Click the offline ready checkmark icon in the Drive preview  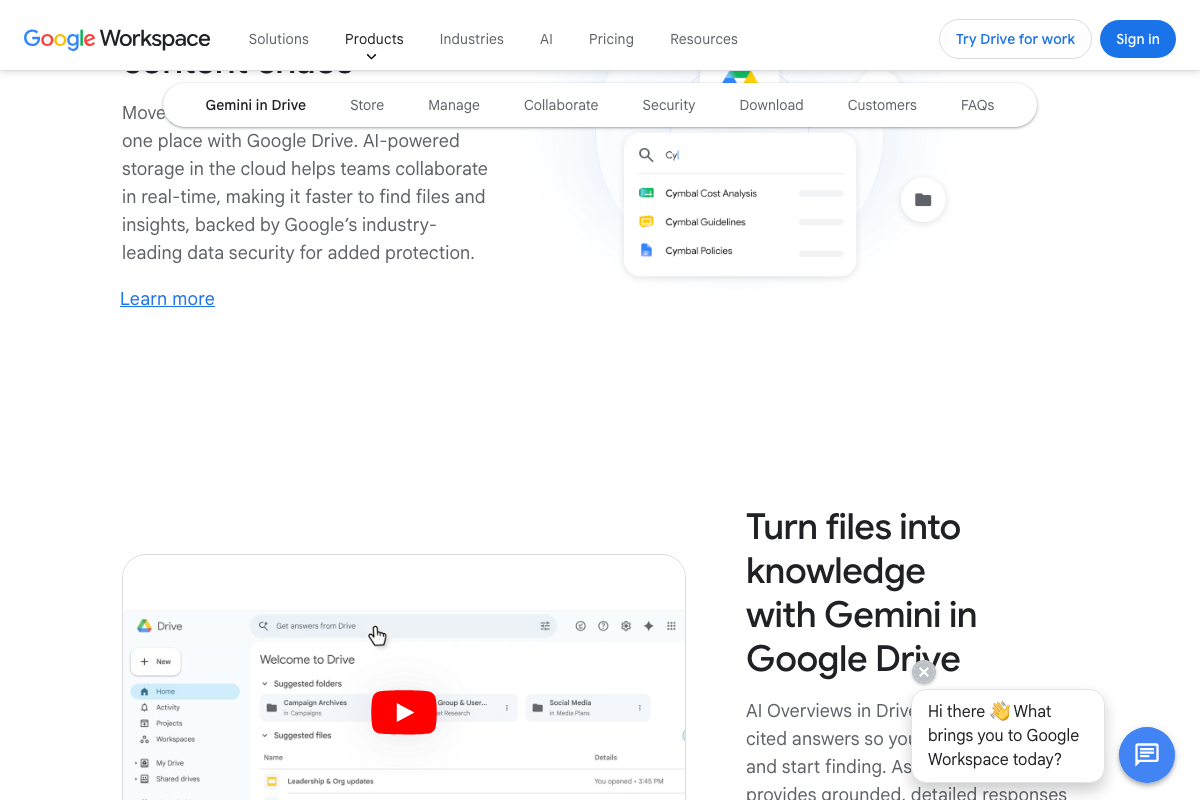[580, 626]
